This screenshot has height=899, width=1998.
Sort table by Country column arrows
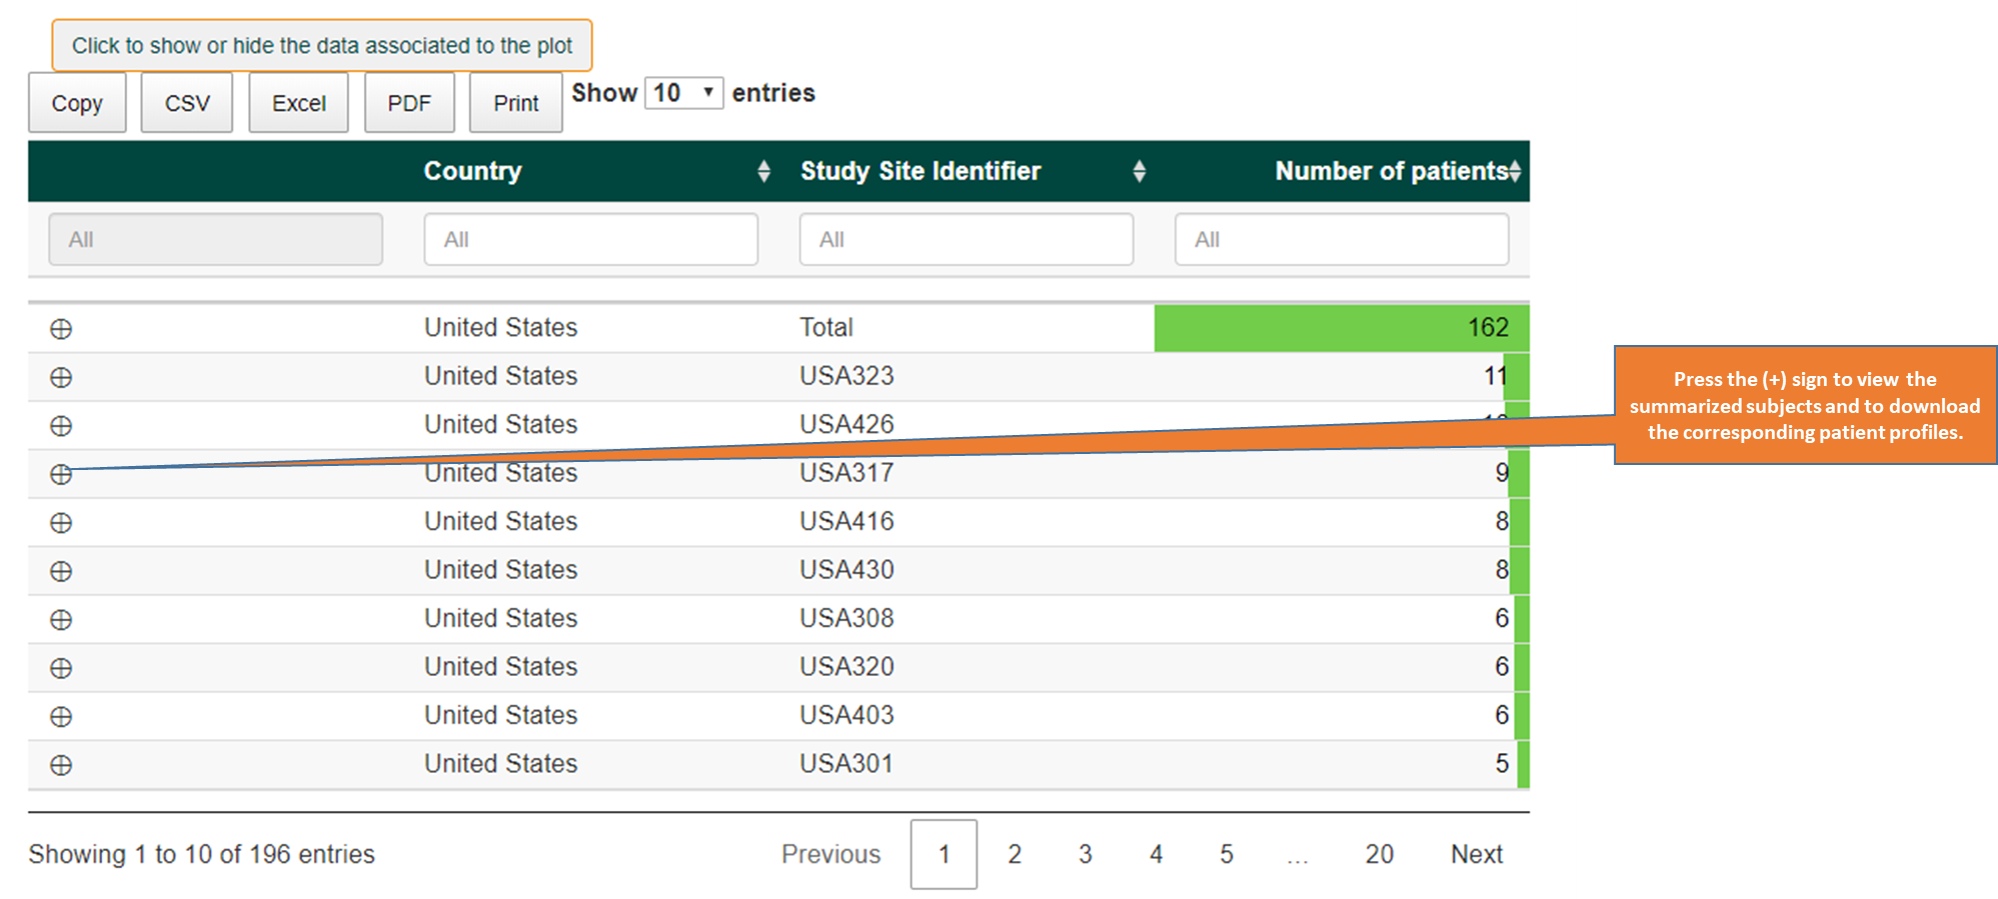(x=764, y=171)
